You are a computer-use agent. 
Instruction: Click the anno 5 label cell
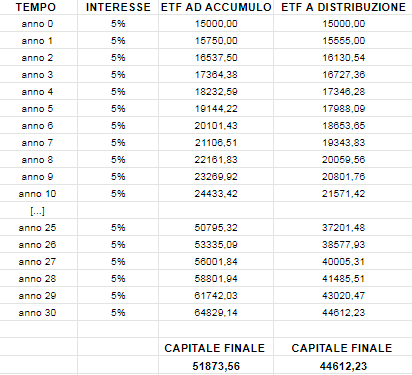(x=39, y=109)
